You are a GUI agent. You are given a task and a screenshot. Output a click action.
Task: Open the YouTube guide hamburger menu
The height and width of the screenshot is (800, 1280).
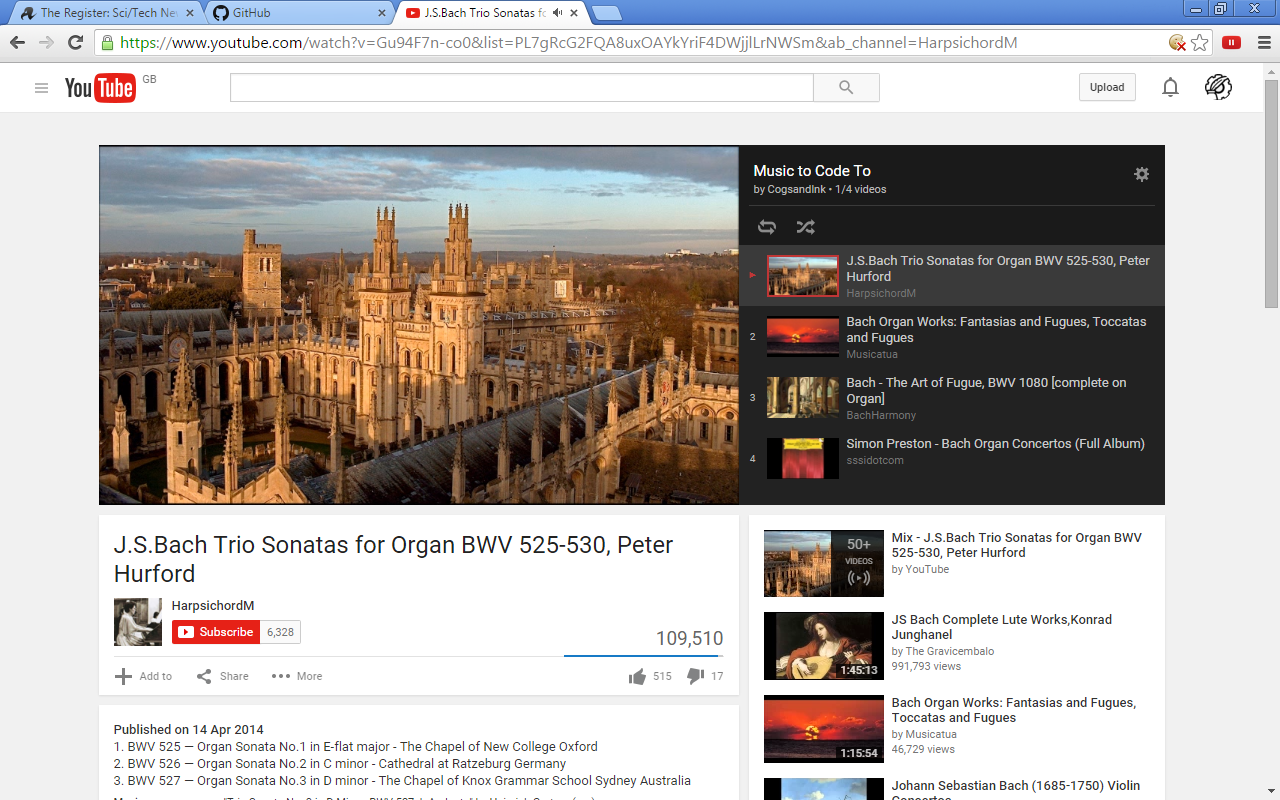point(41,88)
